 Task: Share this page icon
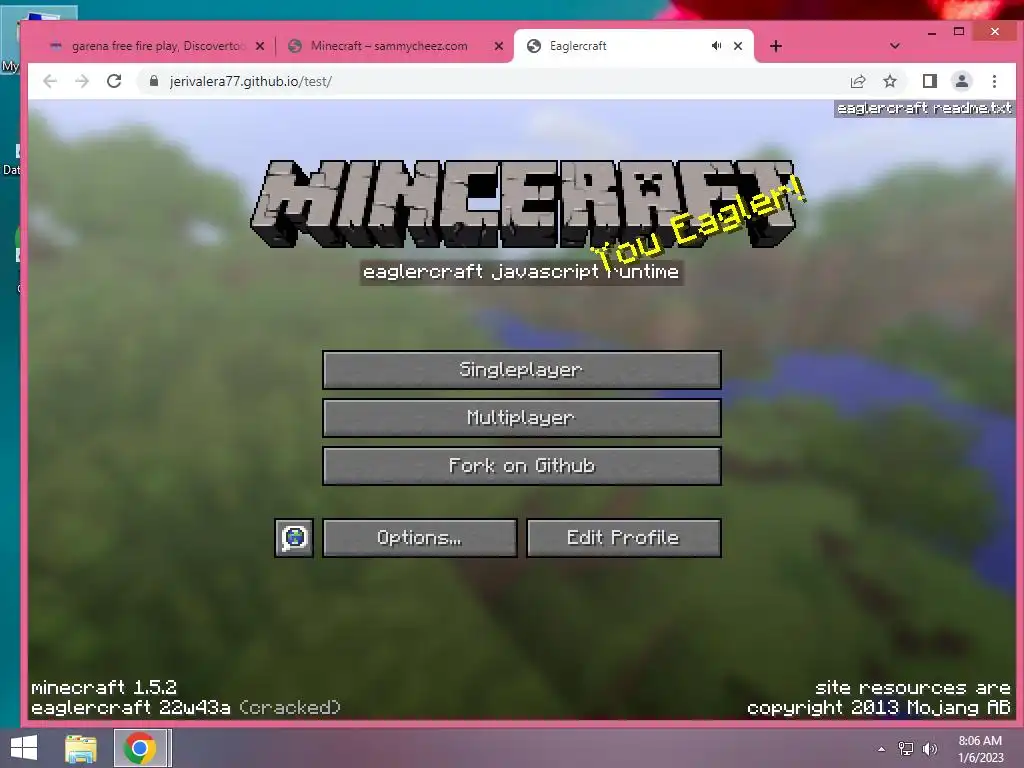(857, 81)
